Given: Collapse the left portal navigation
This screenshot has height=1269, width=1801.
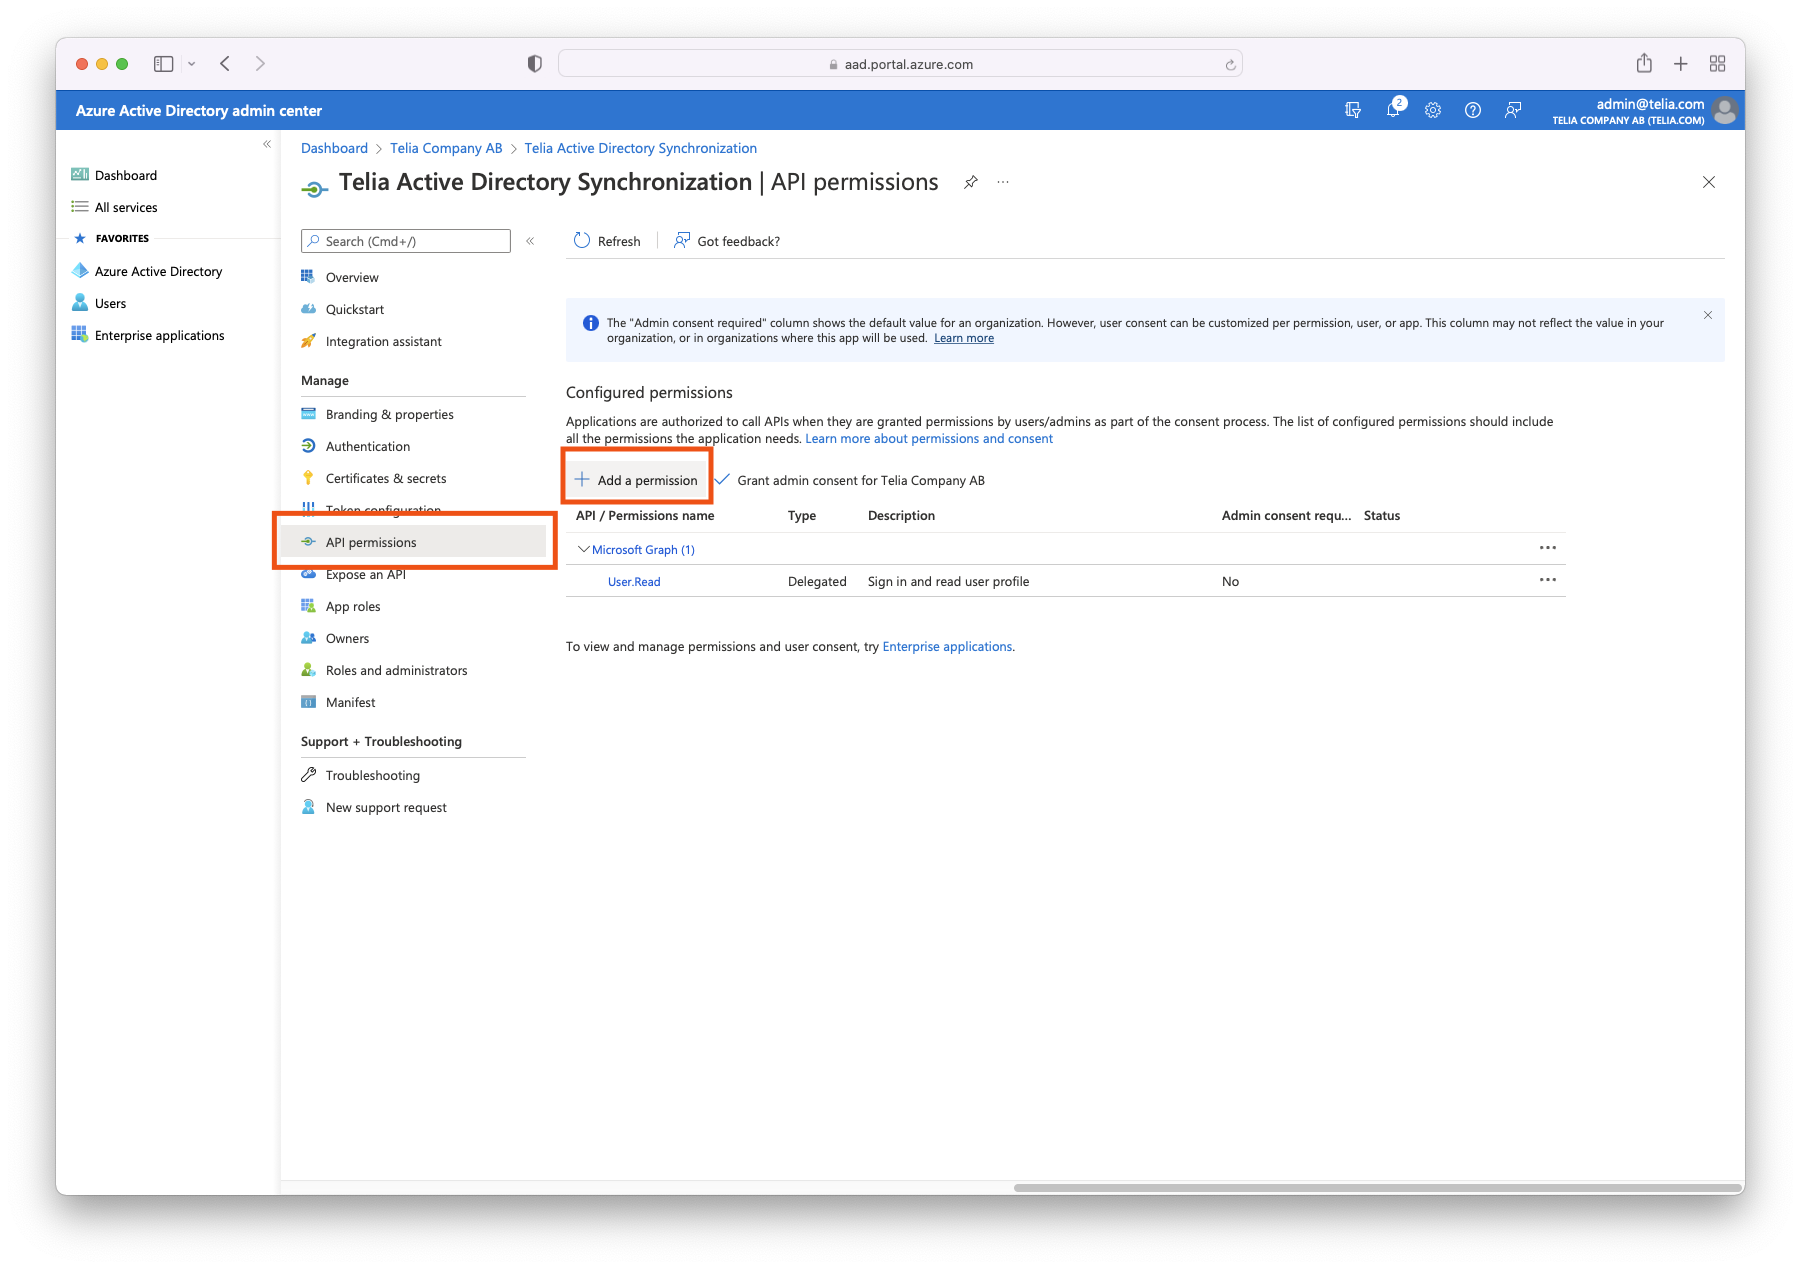Looking at the screenshot, I should coord(267,144).
